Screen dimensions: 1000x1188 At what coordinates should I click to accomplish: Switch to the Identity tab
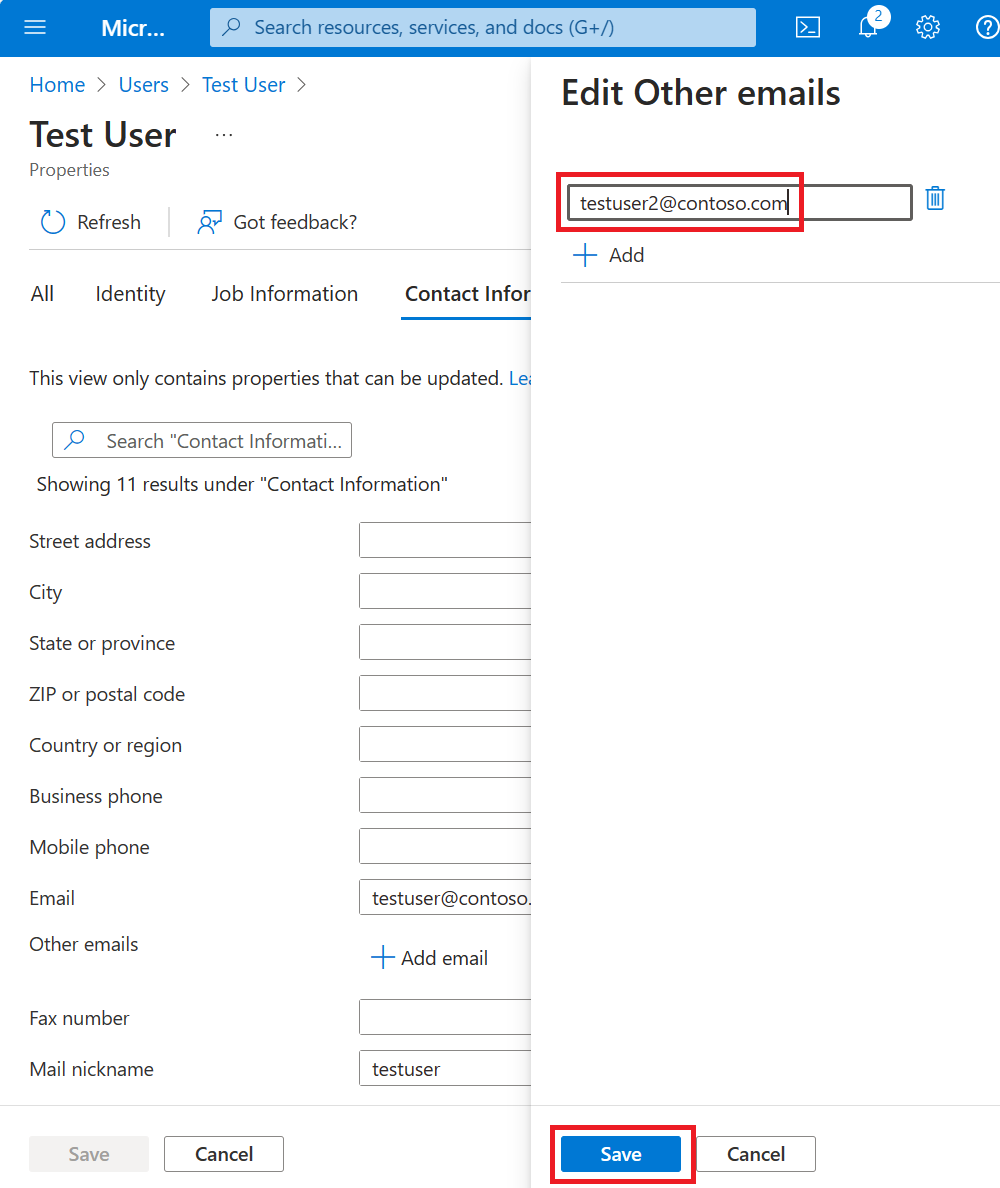(130, 294)
